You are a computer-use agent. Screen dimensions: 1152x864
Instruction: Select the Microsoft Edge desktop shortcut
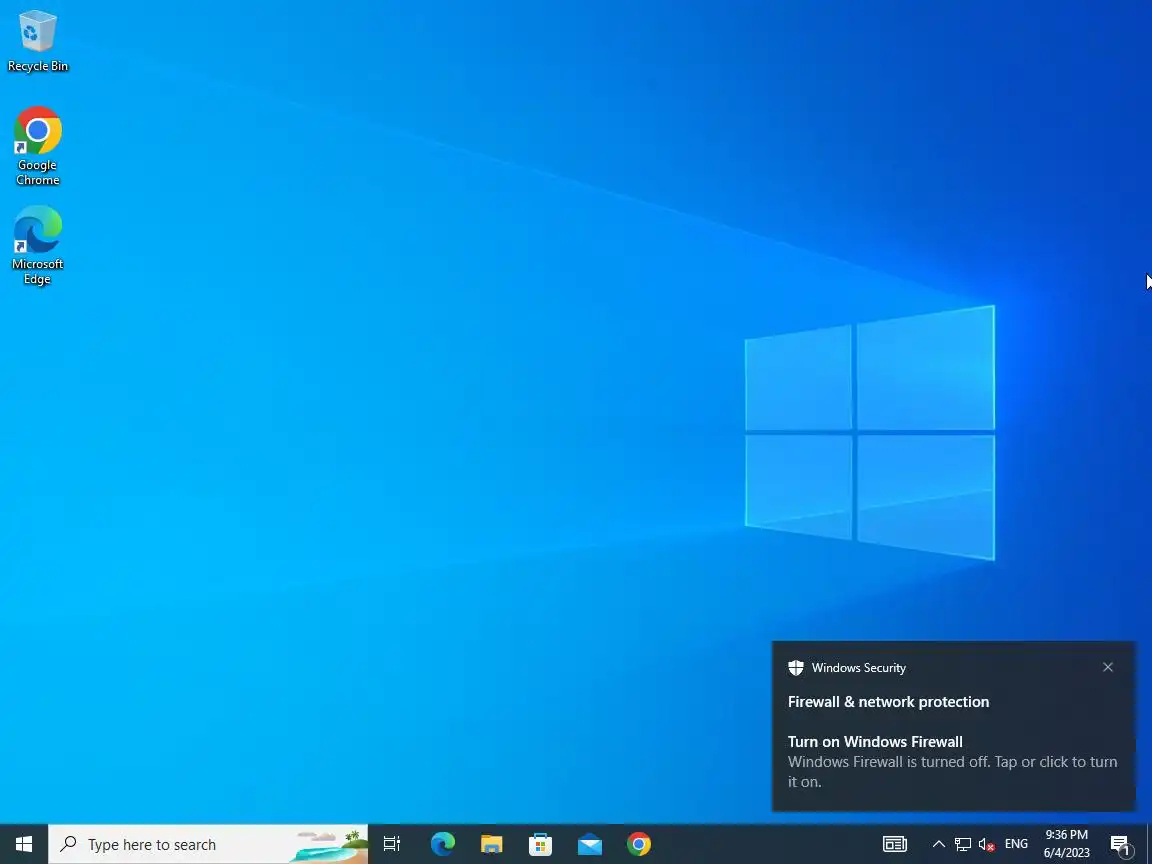point(37,245)
